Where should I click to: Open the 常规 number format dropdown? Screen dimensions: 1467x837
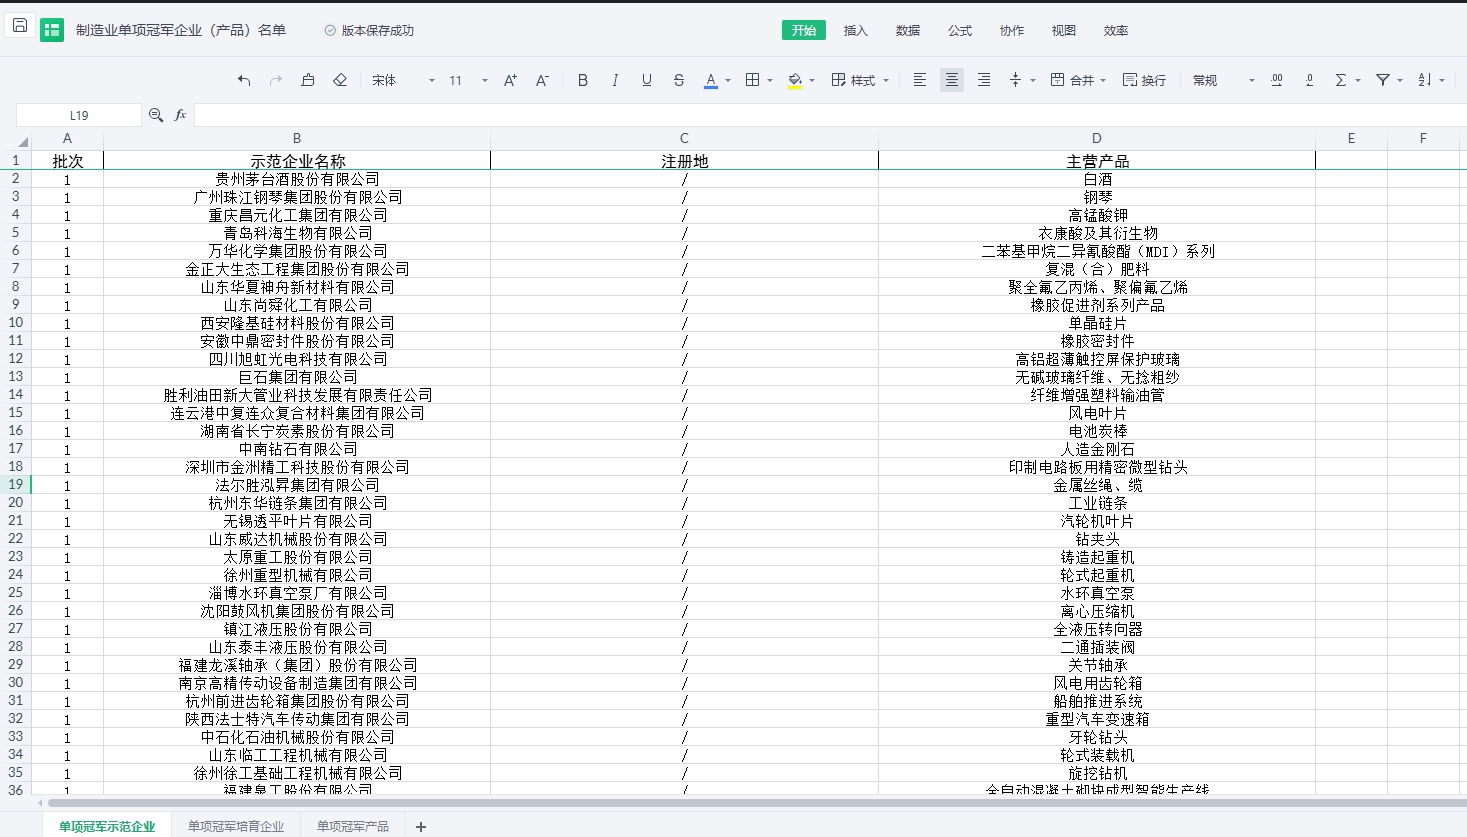(1223, 80)
